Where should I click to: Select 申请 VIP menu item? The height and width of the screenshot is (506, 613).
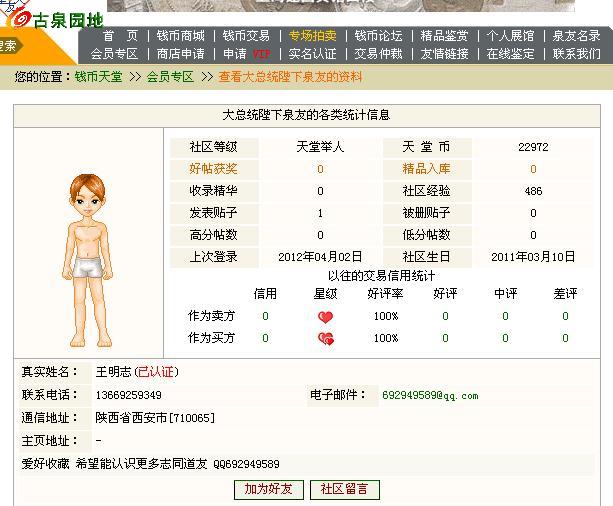pyautogui.click(x=246, y=54)
